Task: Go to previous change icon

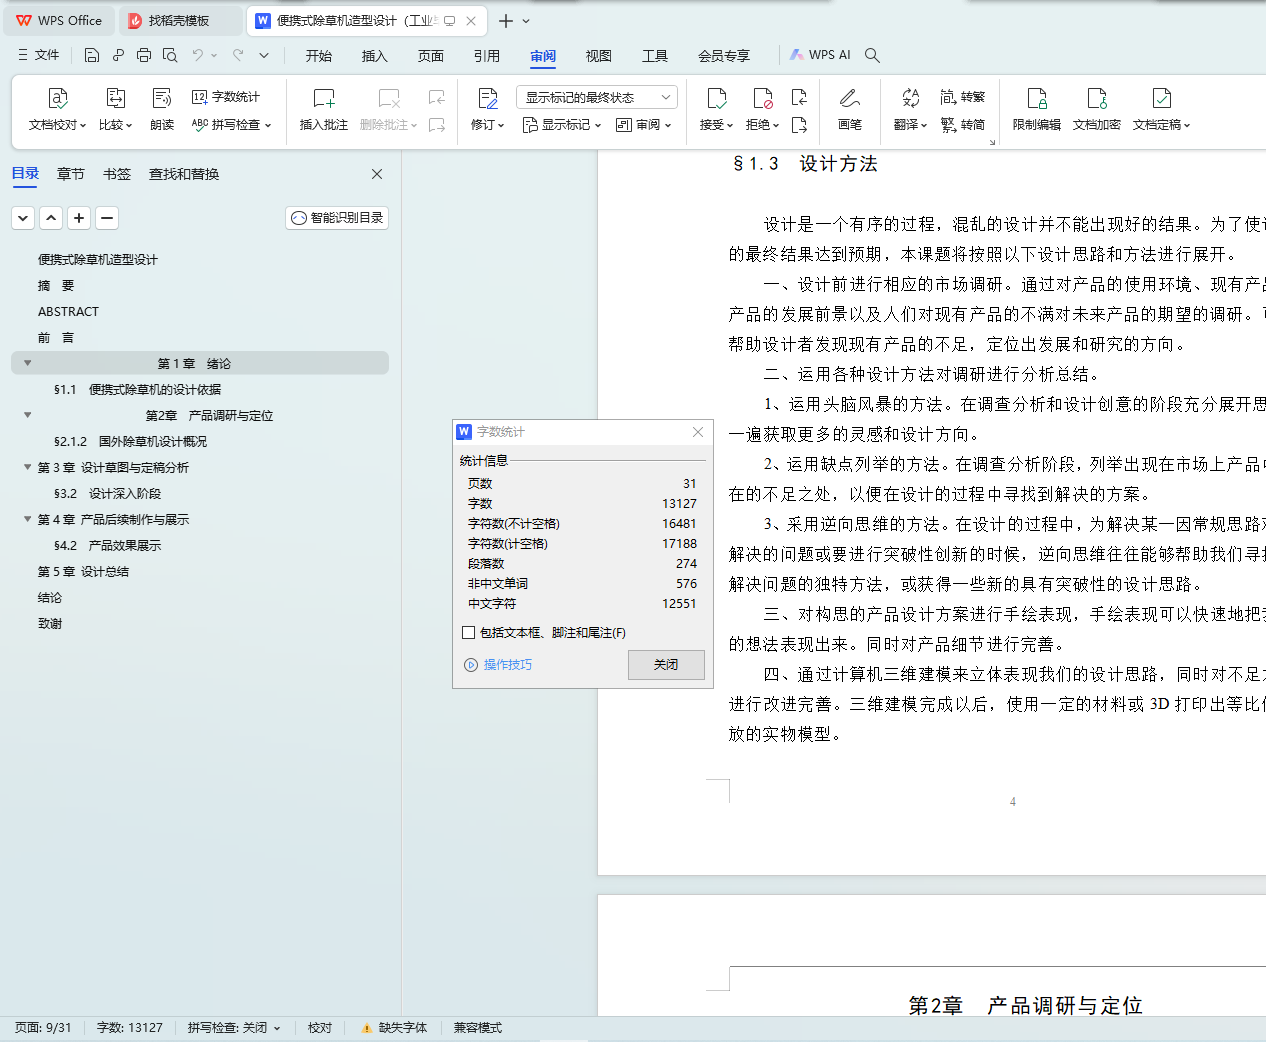Action: pyautogui.click(x=798, y=97)
